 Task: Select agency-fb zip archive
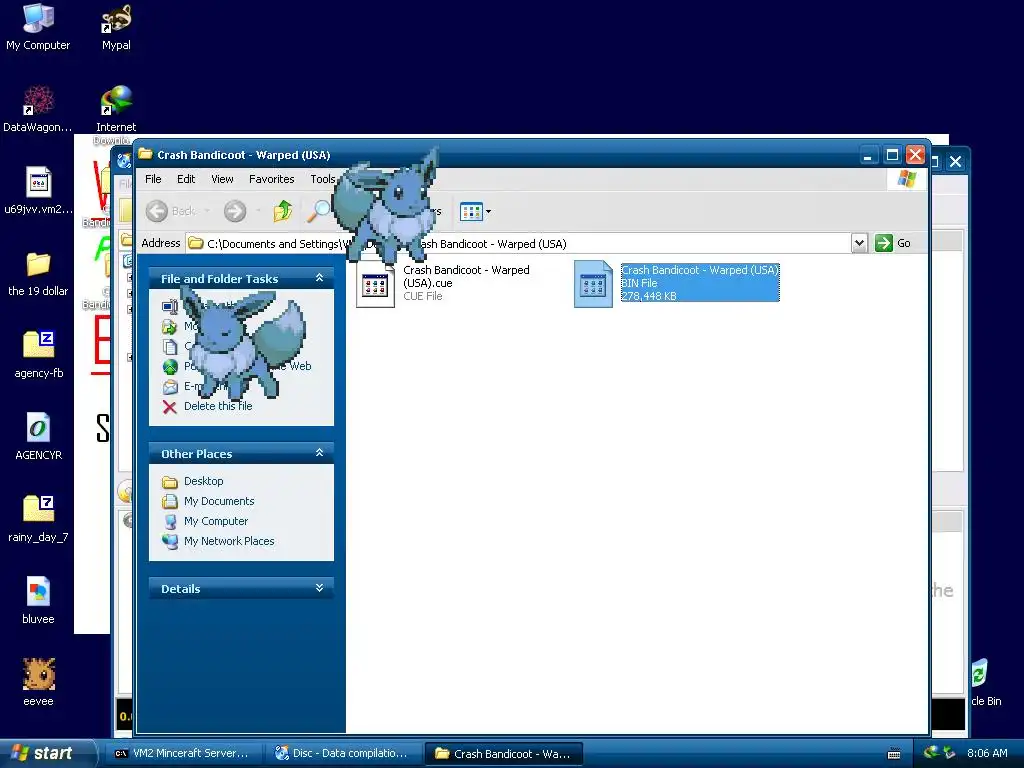click(x=38, y=355)
